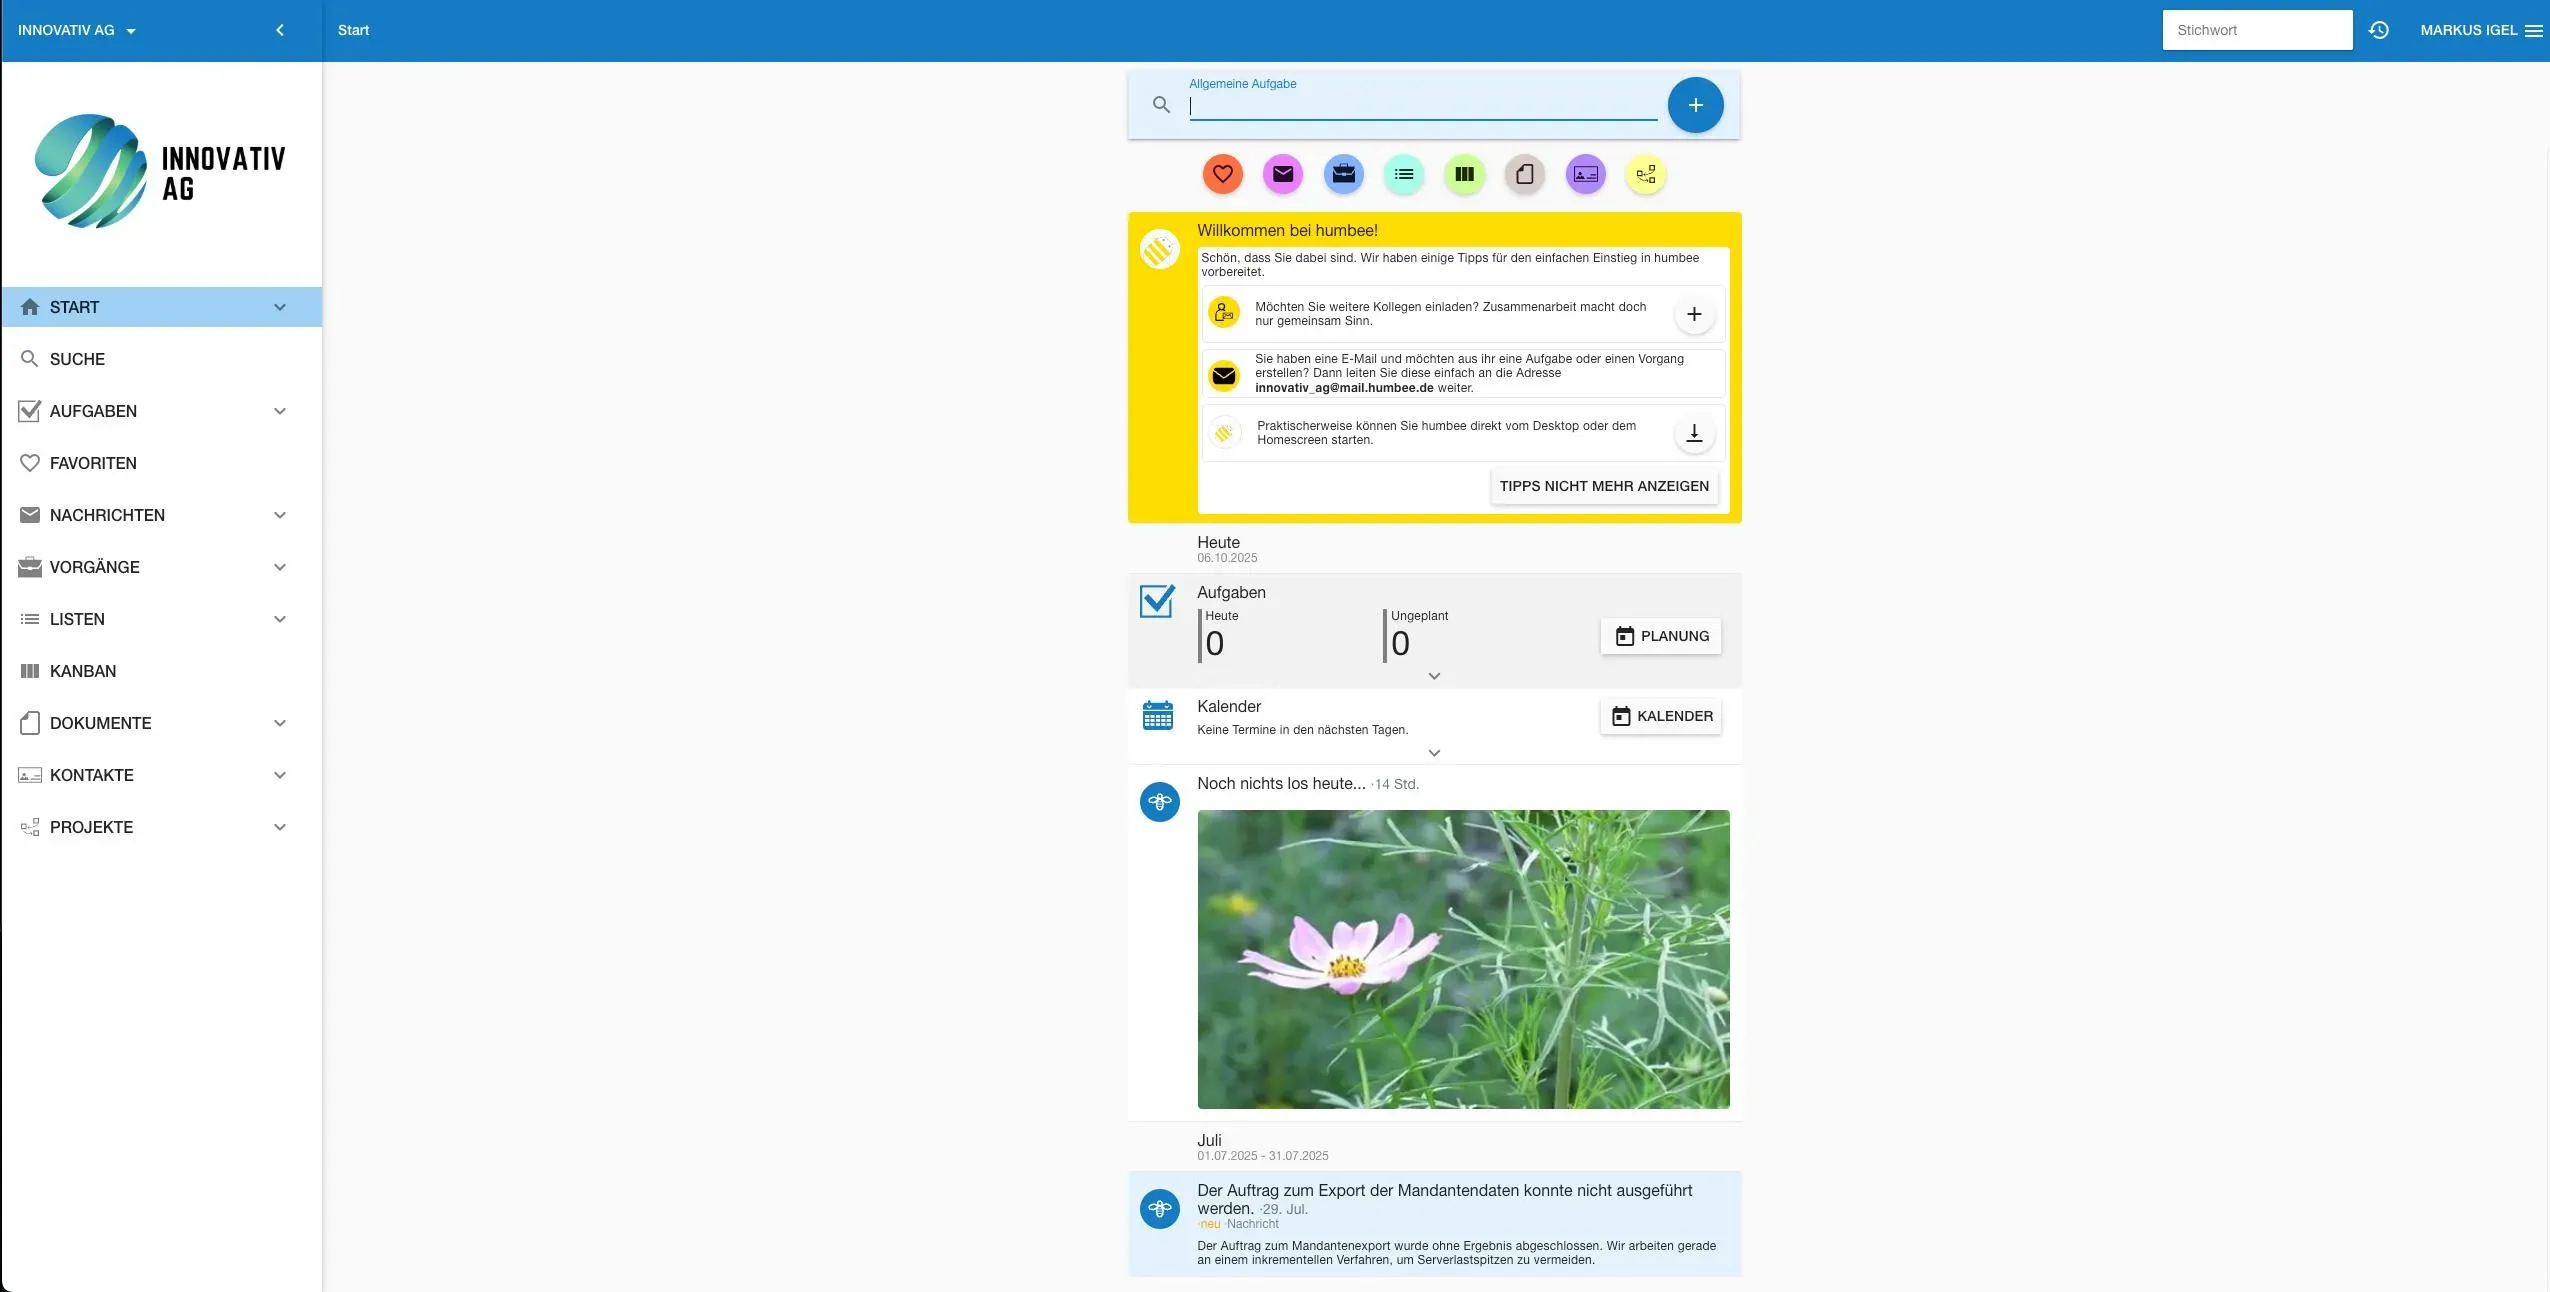Click the blue briefcase Vorgänge icon
Image resolution: width=2550 pixels, height=1292 pixels.
click(1342, 174)
